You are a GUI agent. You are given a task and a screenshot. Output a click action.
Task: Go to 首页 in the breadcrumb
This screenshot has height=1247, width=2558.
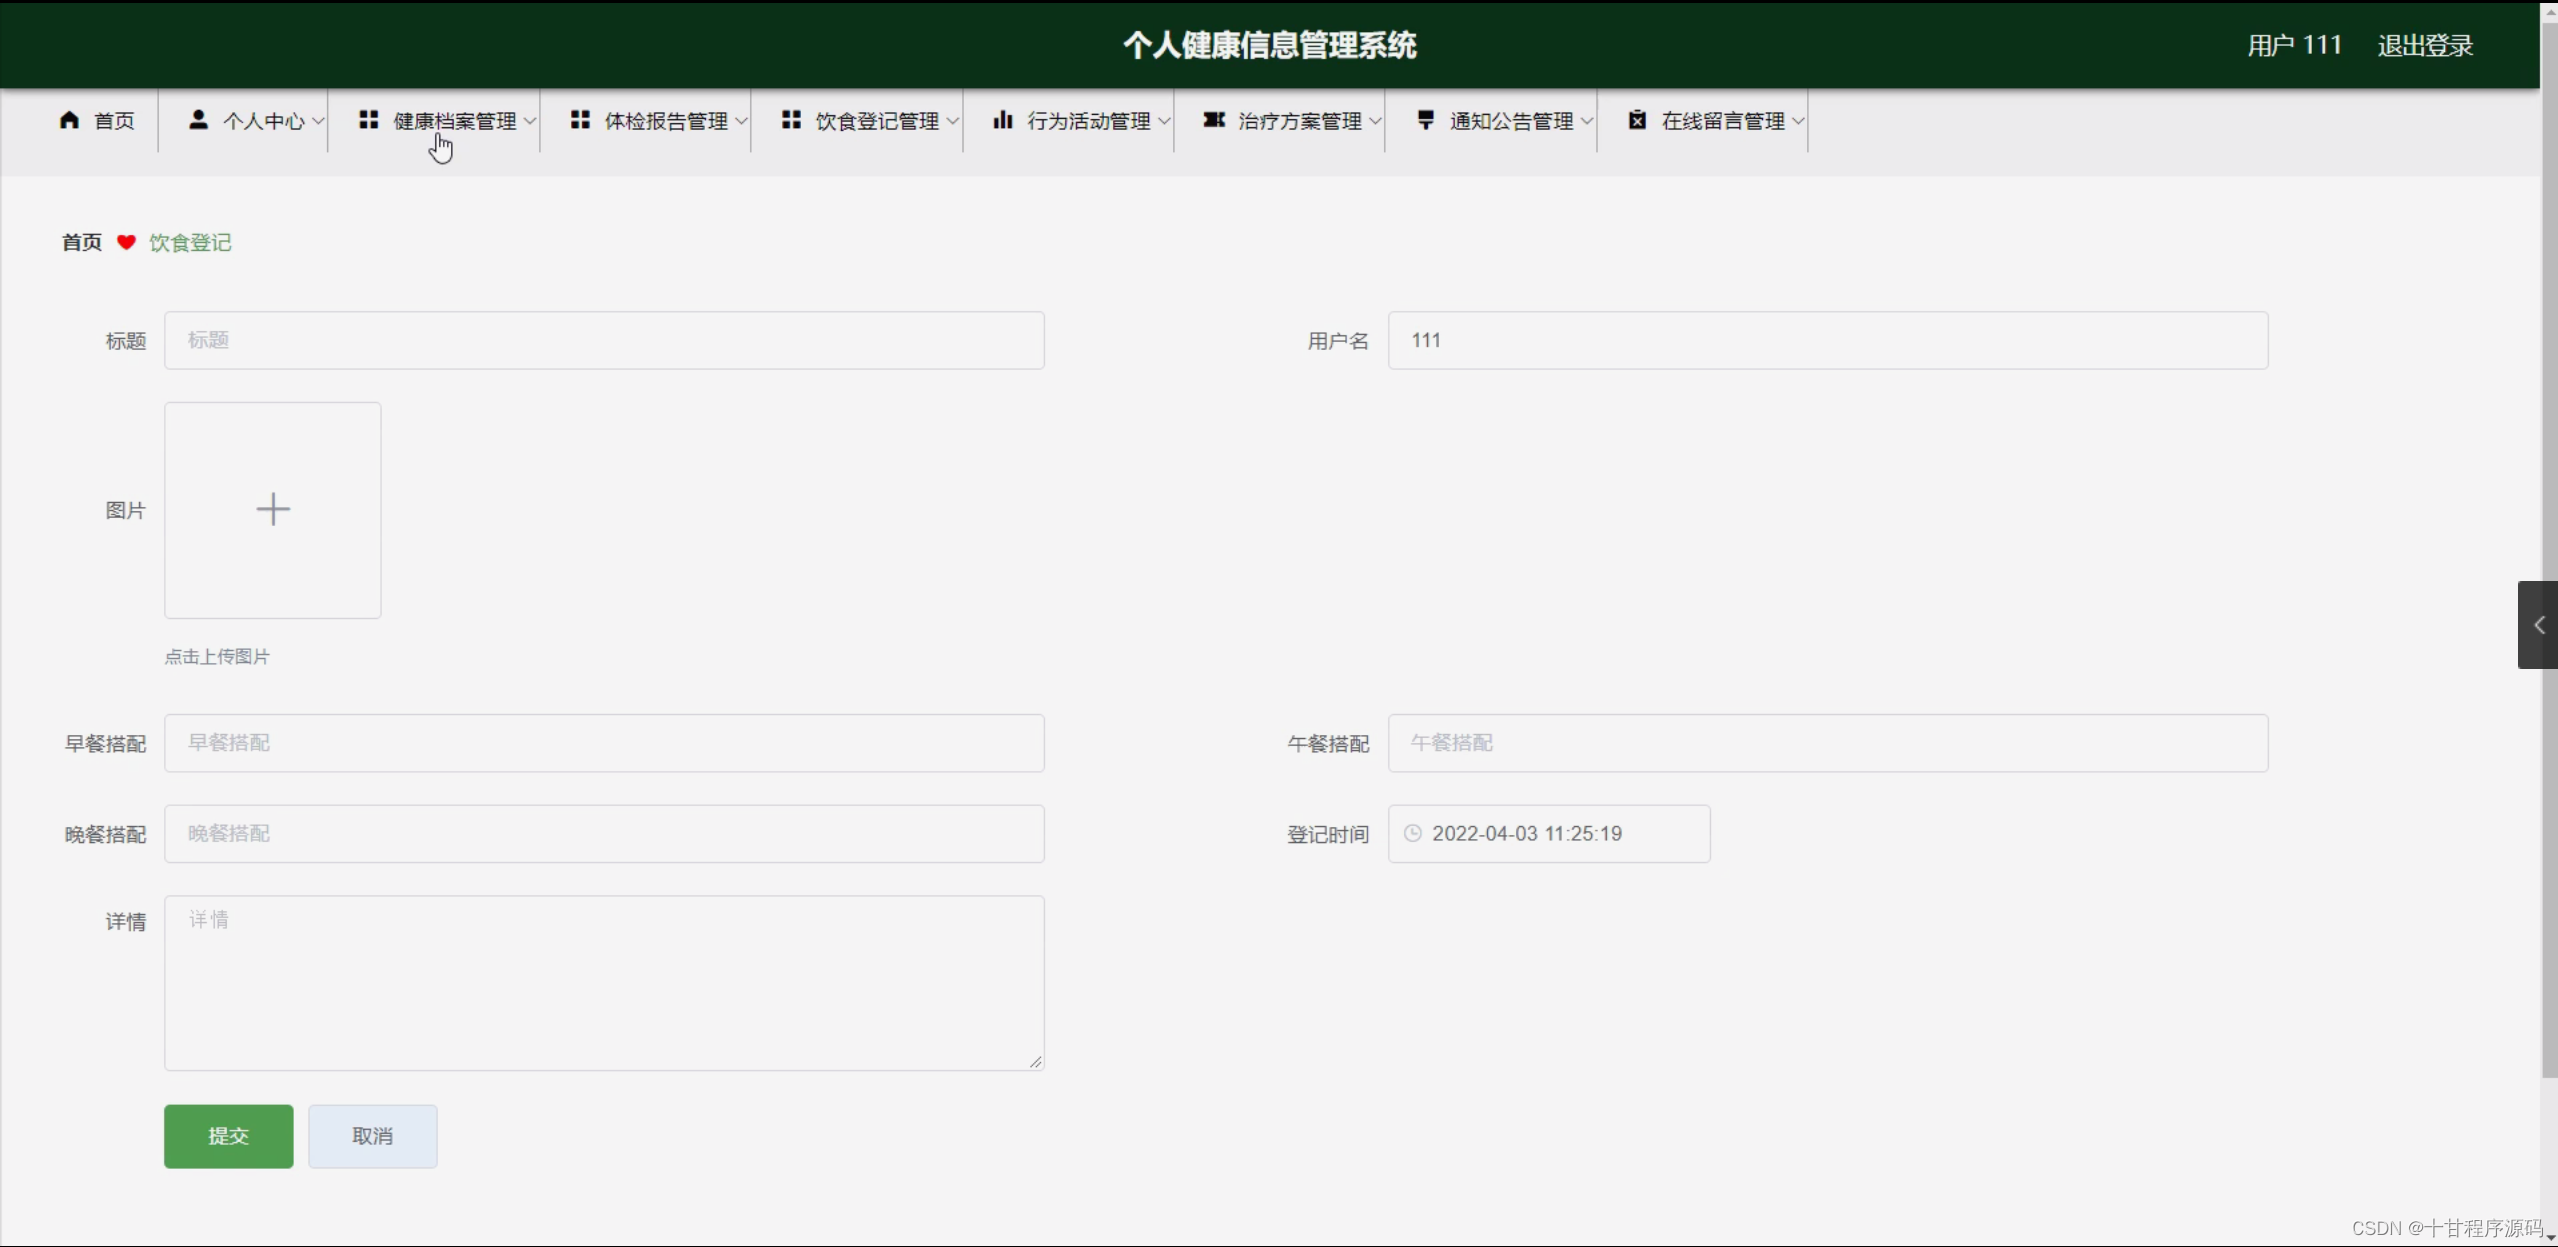point(81,242)
